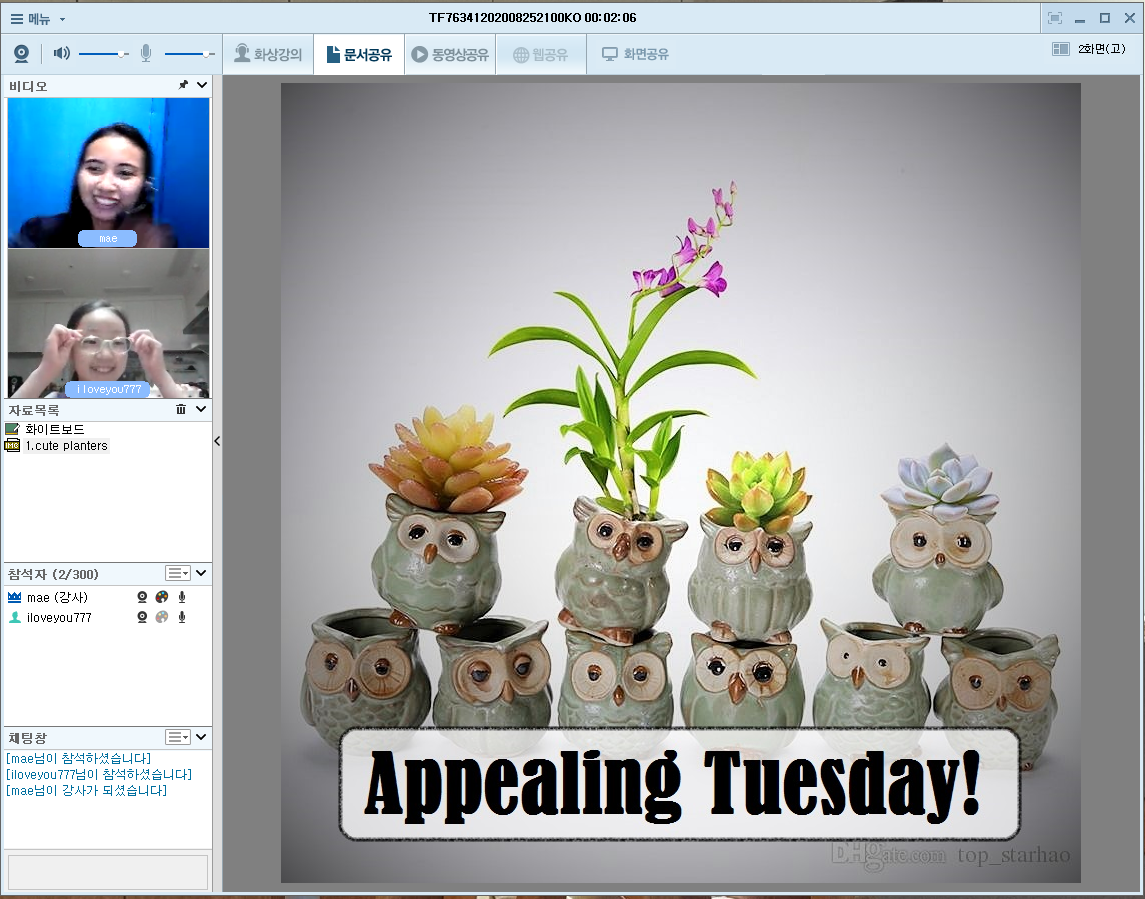The image size is (1145, 899).
Task: Click the trash icon in the 자료목록 panel
Action: tap(181, 409)
